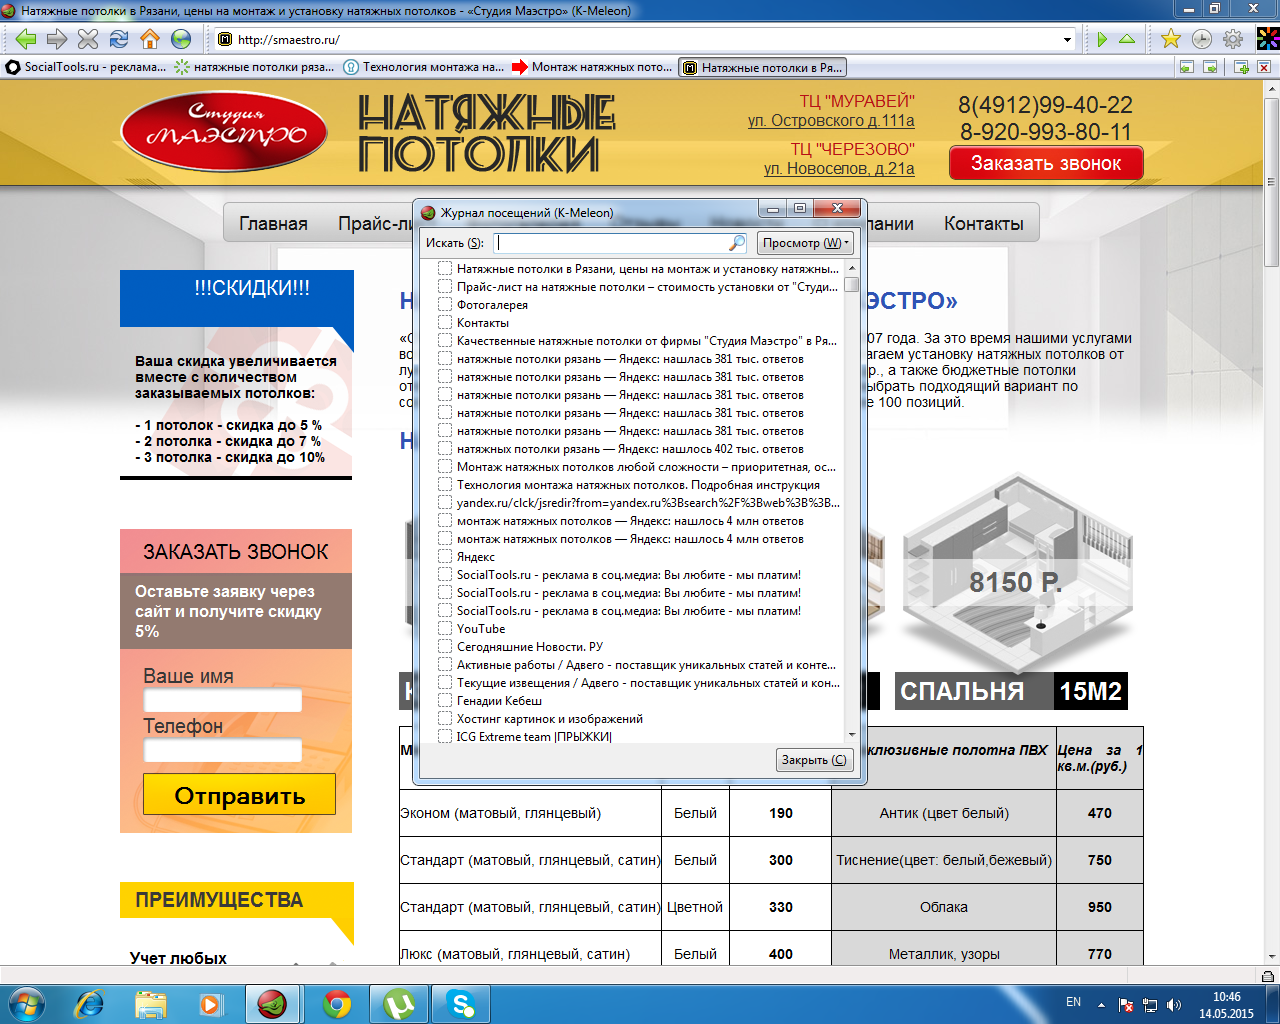Reload the page with the refresh icon
The width and height of the screenshot is (1280, 1024).
pos(119,39)
